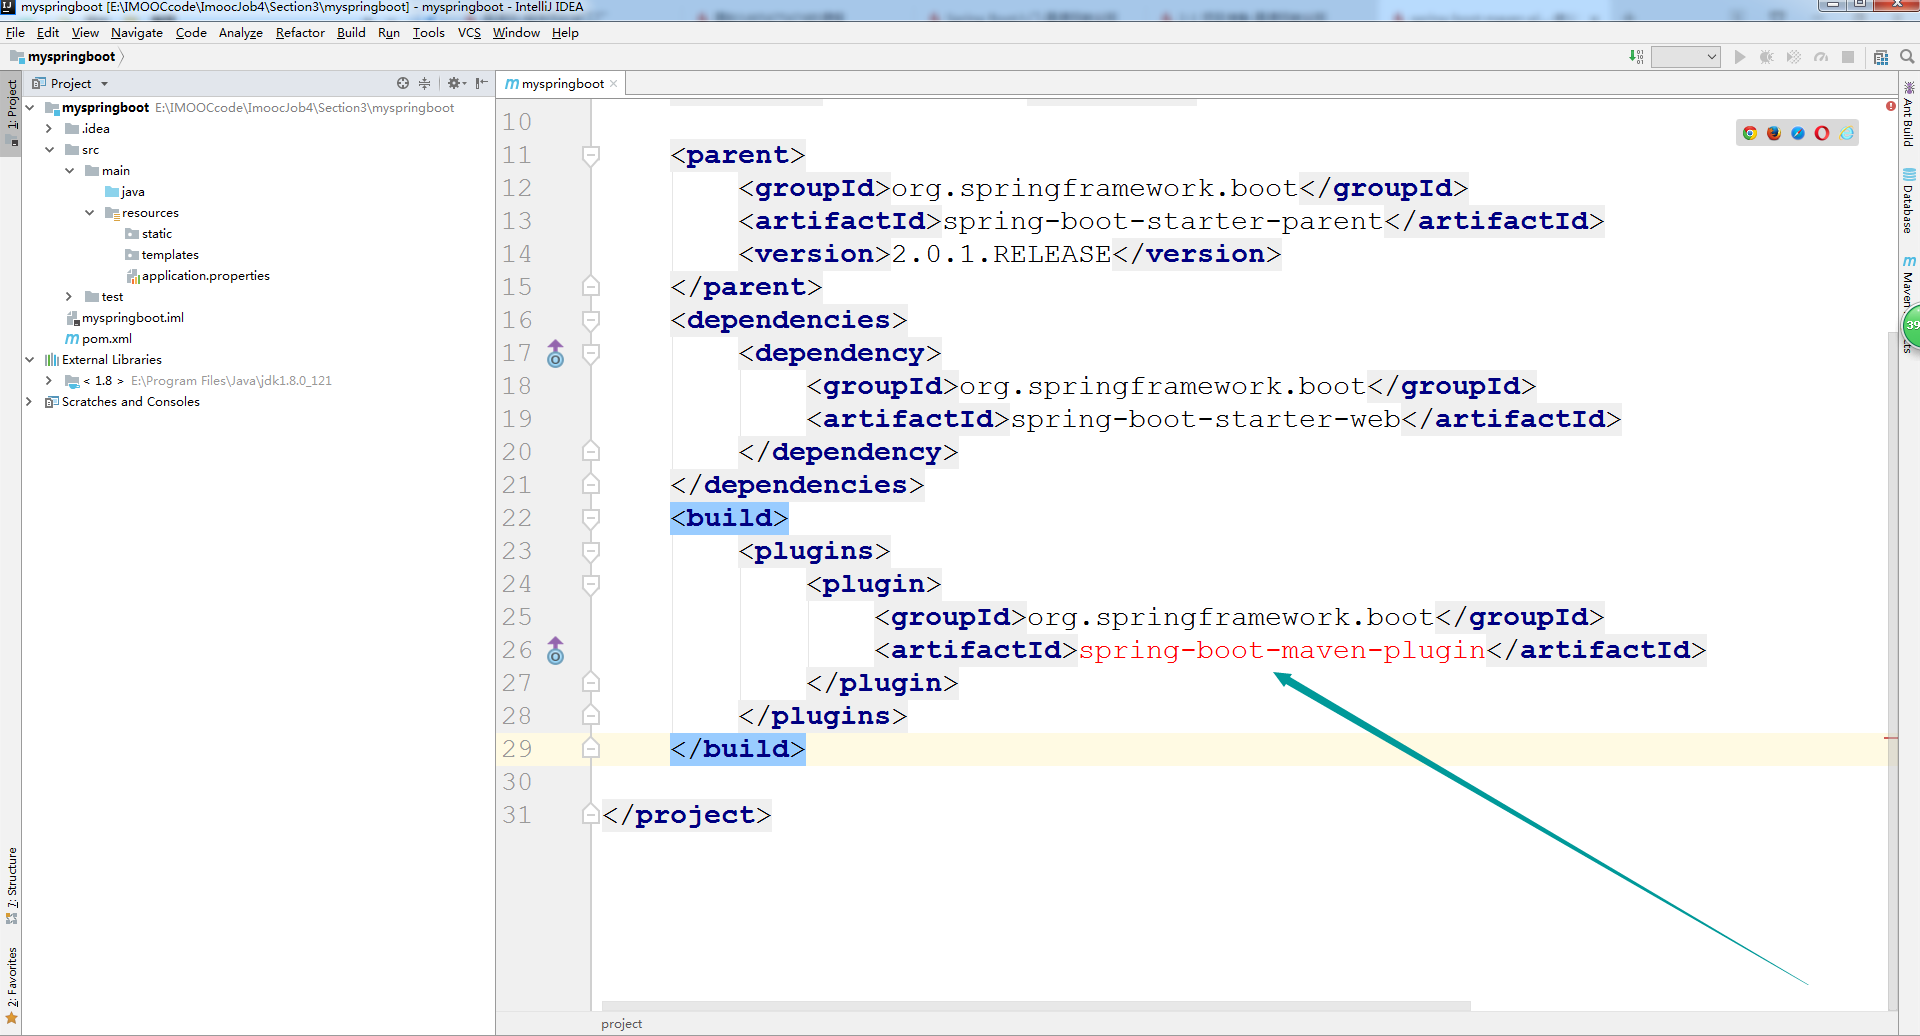Open the run configuration dropdown
The image size is (1920, 1036).
[x=1685, y=57]
